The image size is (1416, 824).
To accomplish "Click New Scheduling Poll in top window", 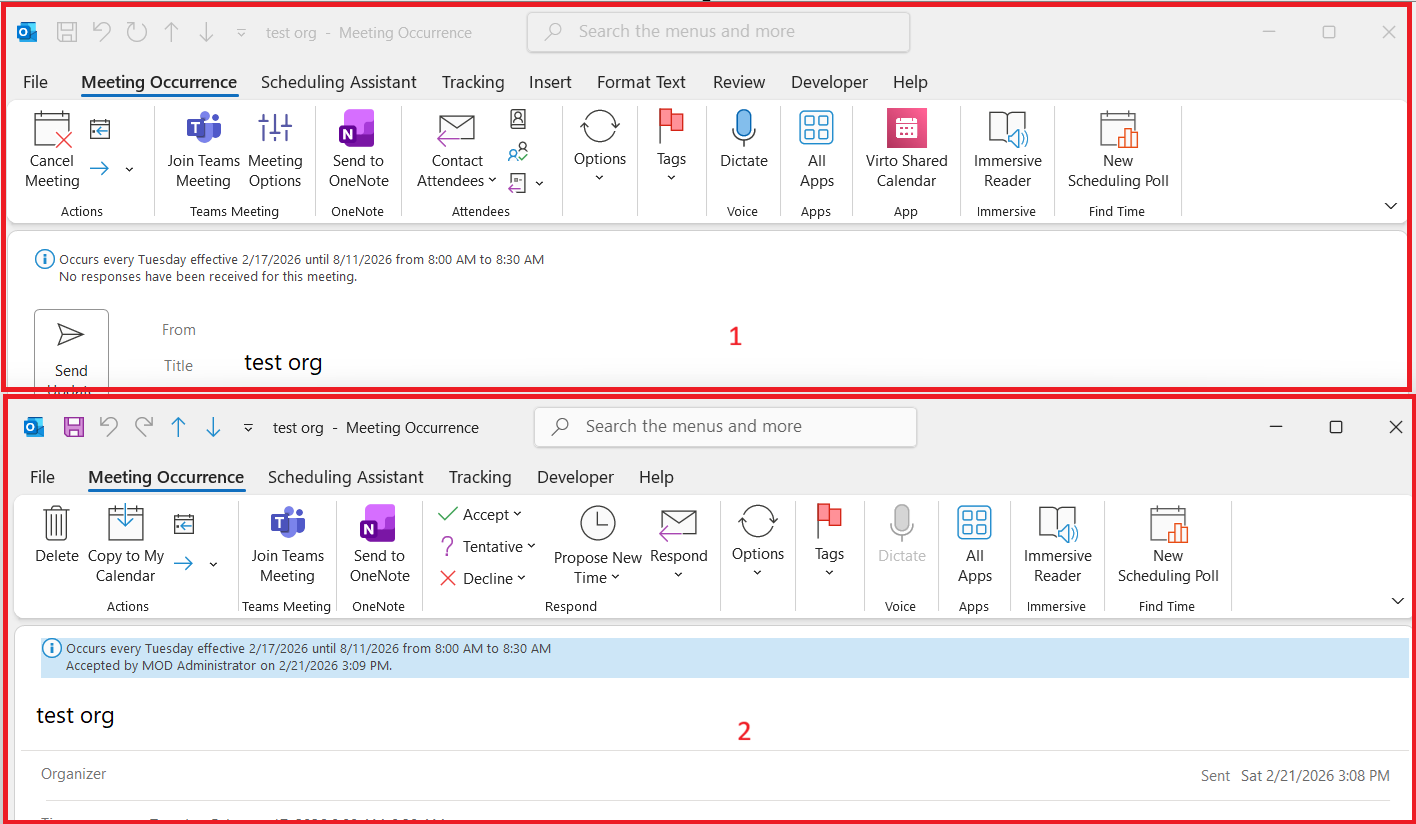I will [x=1118, y=150].
